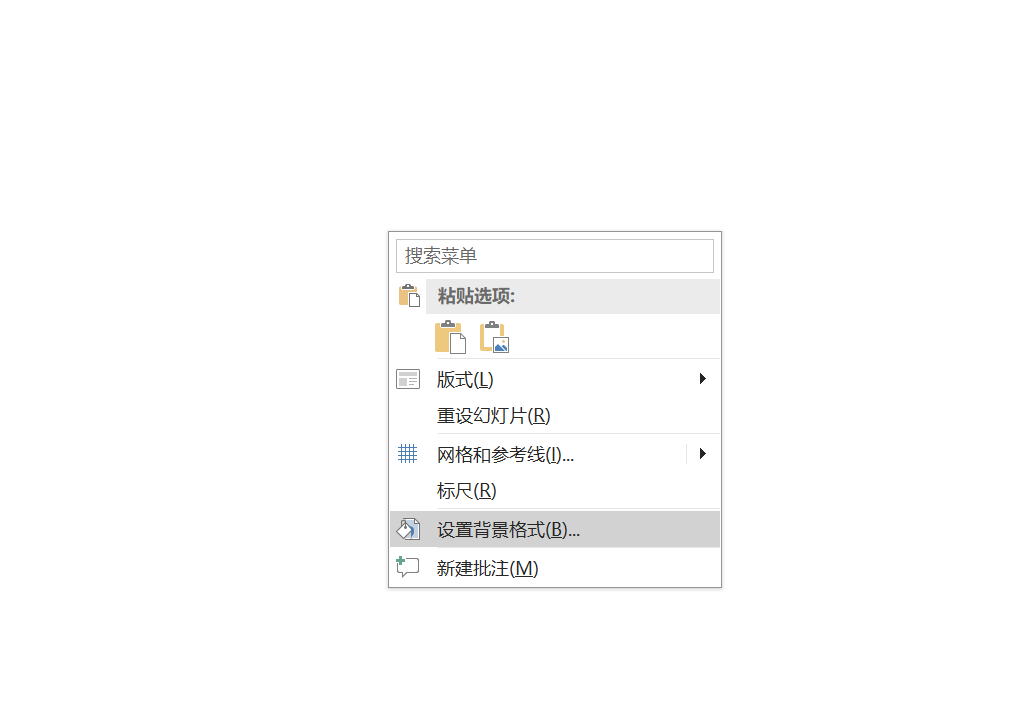
Task: Click the 版式 layout icon
Action: tap(408, 379)
